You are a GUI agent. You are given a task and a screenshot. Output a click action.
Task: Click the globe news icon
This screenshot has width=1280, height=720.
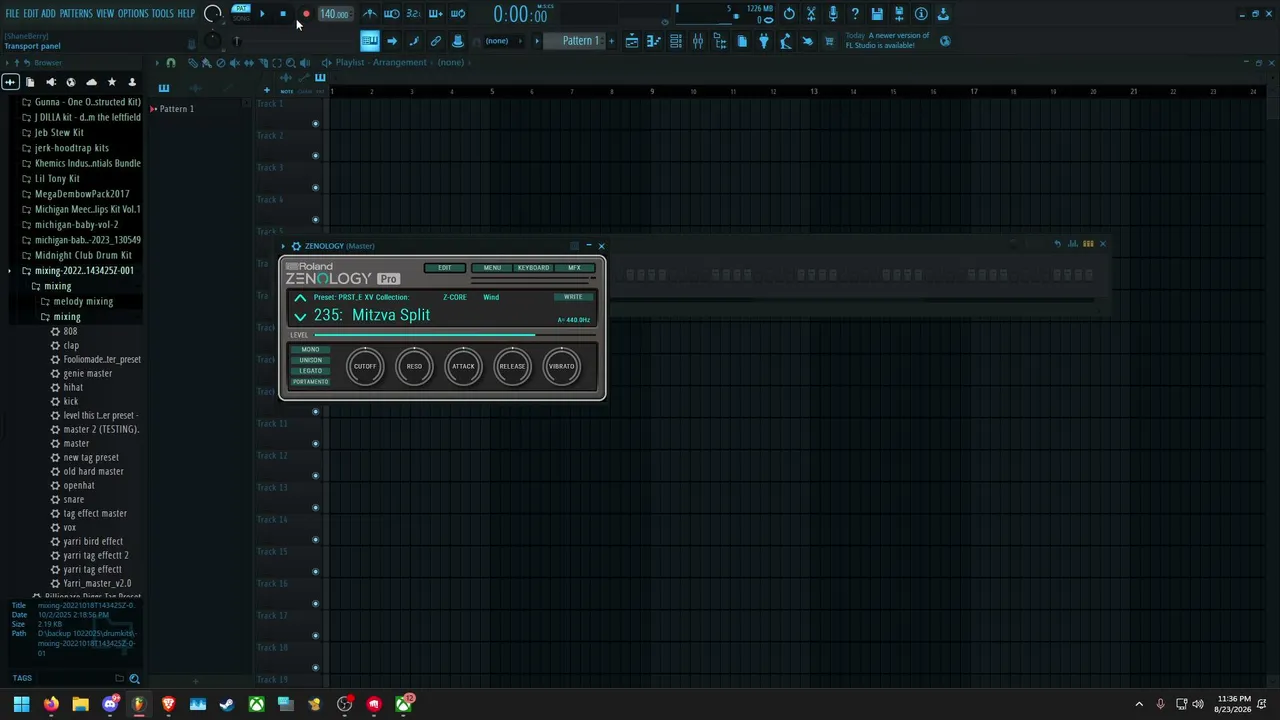pyautogui.click(x=945, y=41)
